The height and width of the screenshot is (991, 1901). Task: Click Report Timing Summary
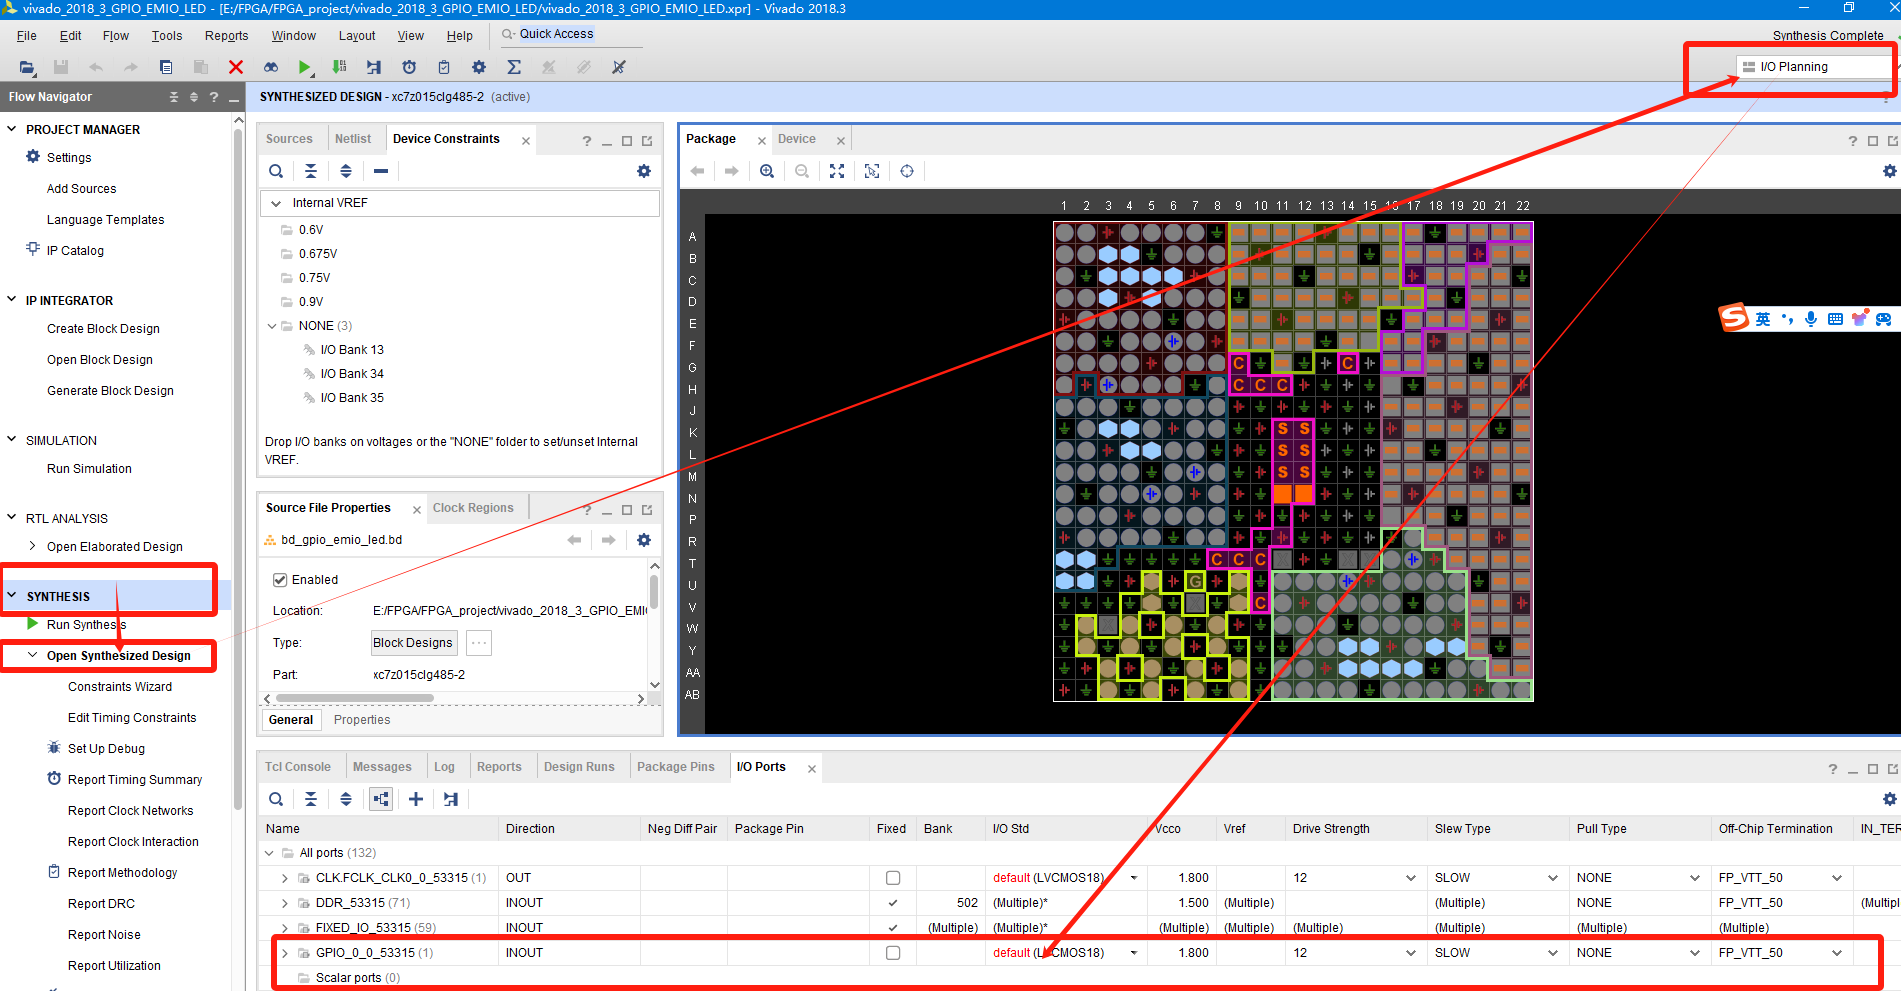[x=135, y=780]
